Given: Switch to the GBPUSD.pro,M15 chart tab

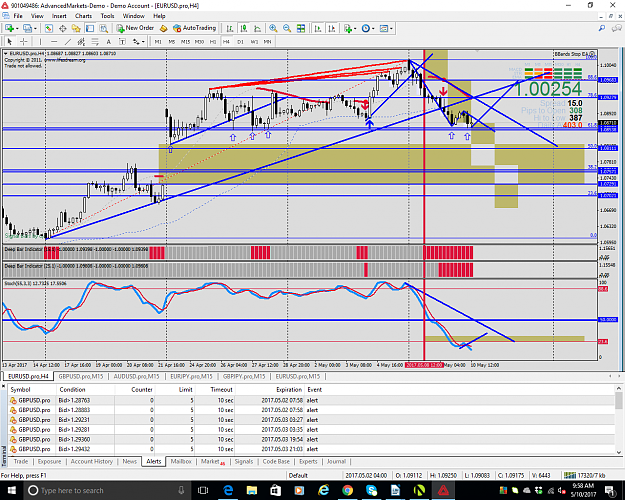Looking at the screenshot, I should point(81,376).
